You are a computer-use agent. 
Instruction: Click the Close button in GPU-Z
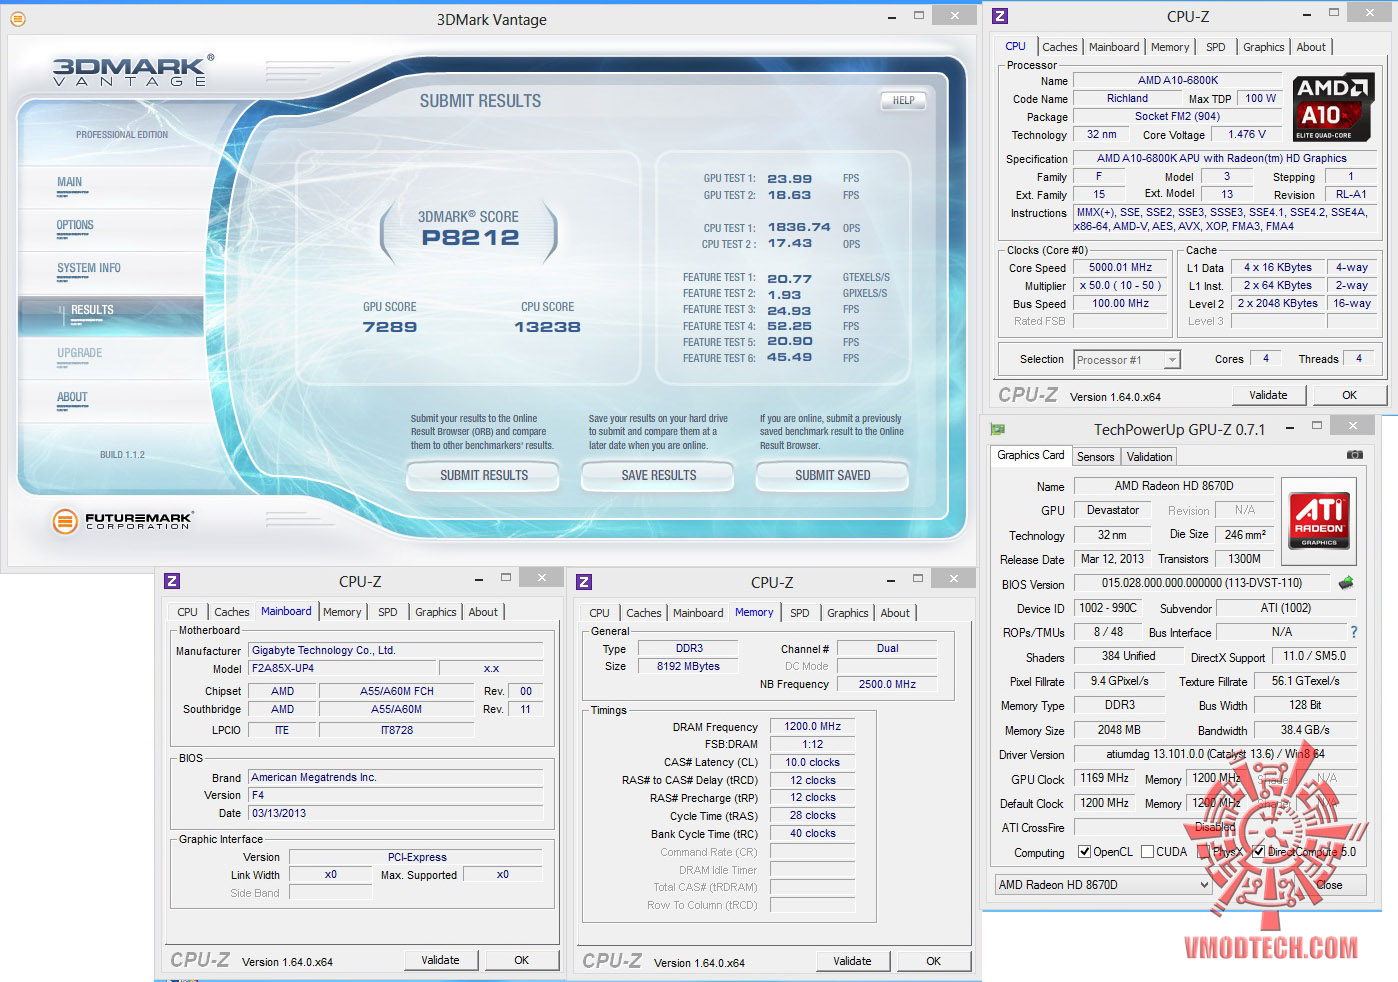(x=1330, y=885)
